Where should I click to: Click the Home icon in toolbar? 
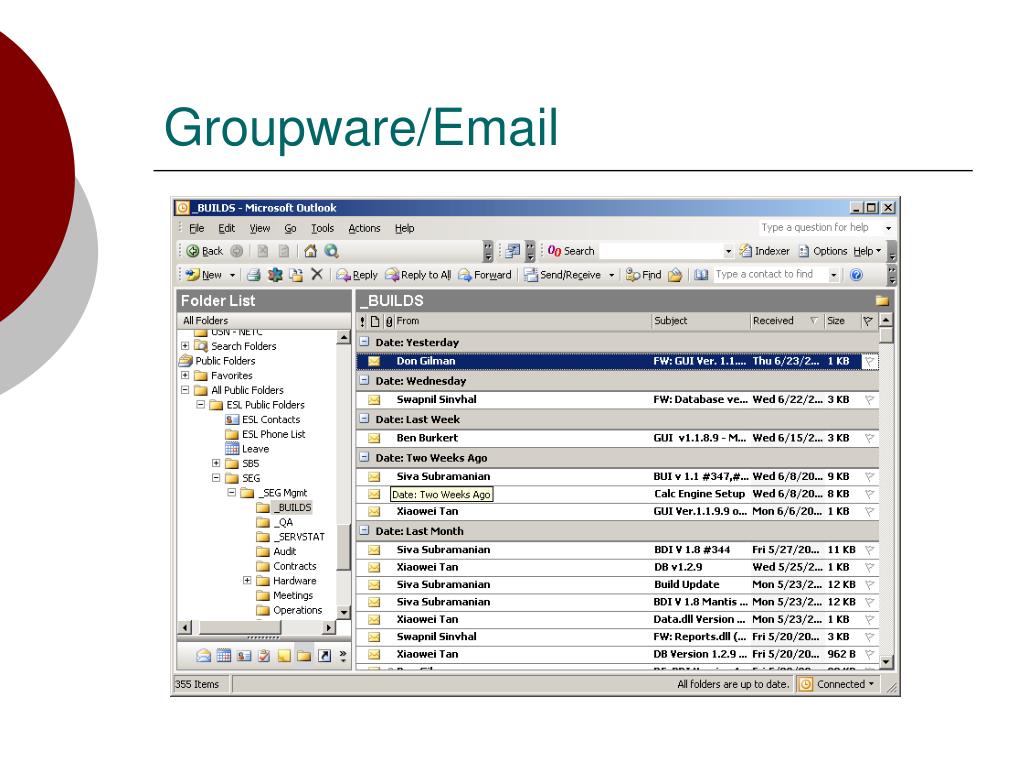pos(310,251)
